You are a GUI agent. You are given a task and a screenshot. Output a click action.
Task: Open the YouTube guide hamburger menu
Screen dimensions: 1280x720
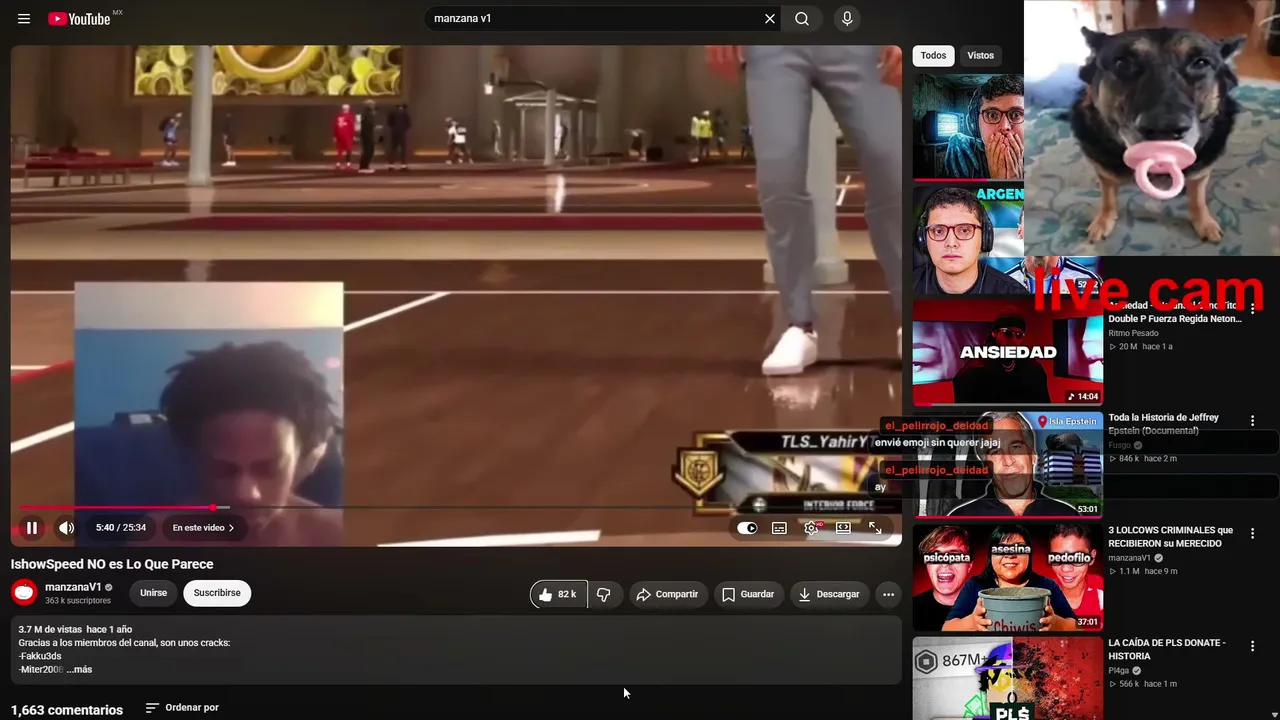24,19
